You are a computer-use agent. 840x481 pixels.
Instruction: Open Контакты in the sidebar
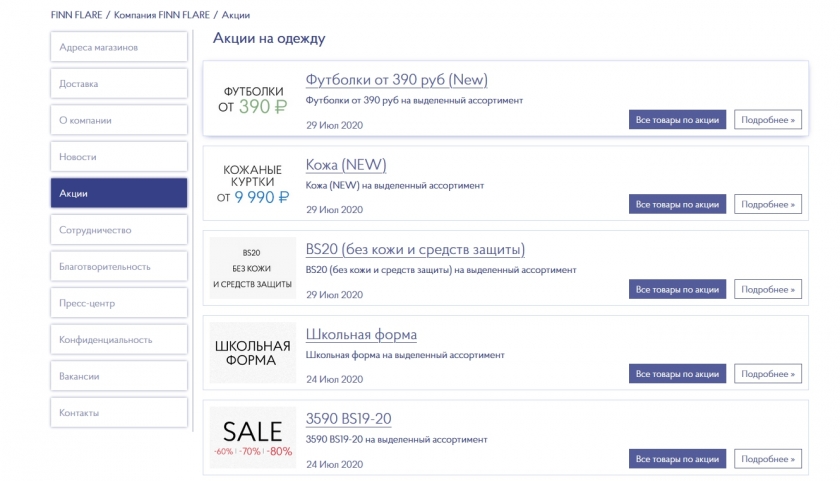(x=119, y=413)
